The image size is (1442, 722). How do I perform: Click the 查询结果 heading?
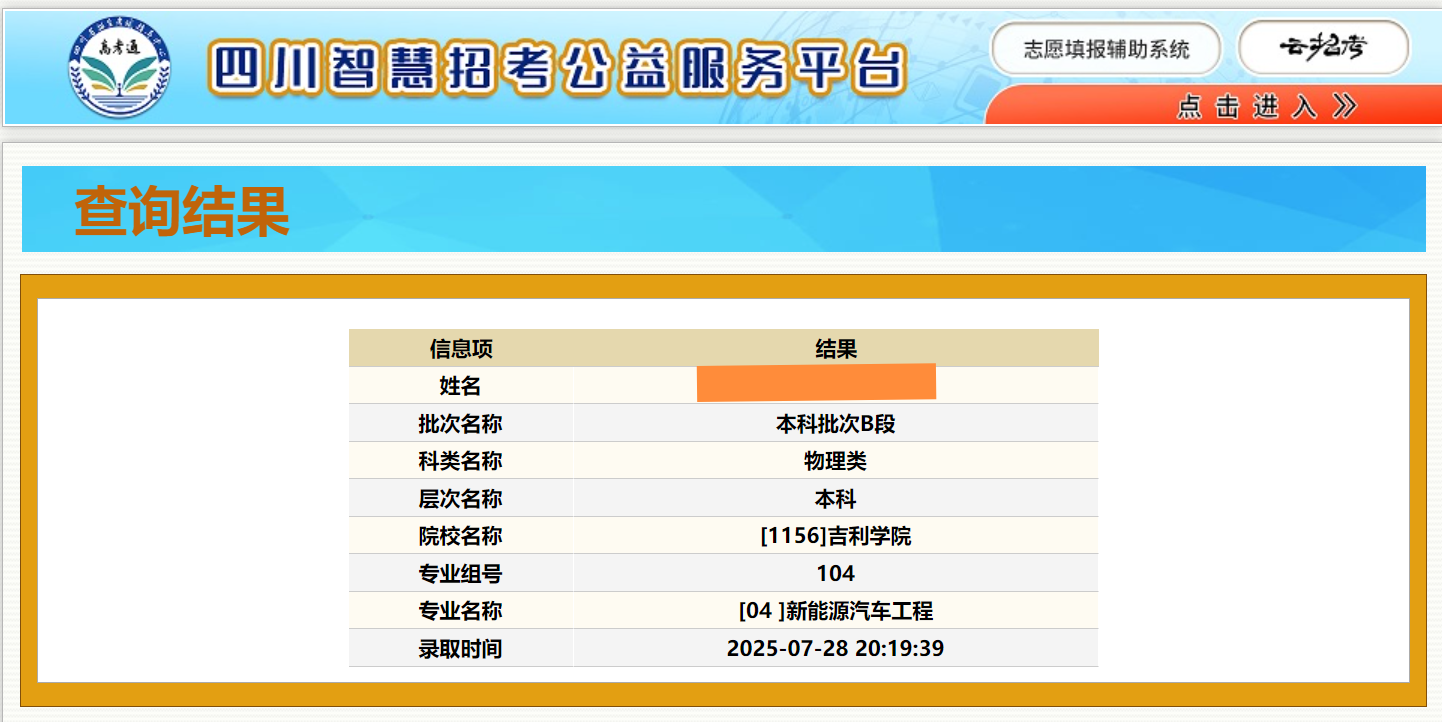pos(182,211)
